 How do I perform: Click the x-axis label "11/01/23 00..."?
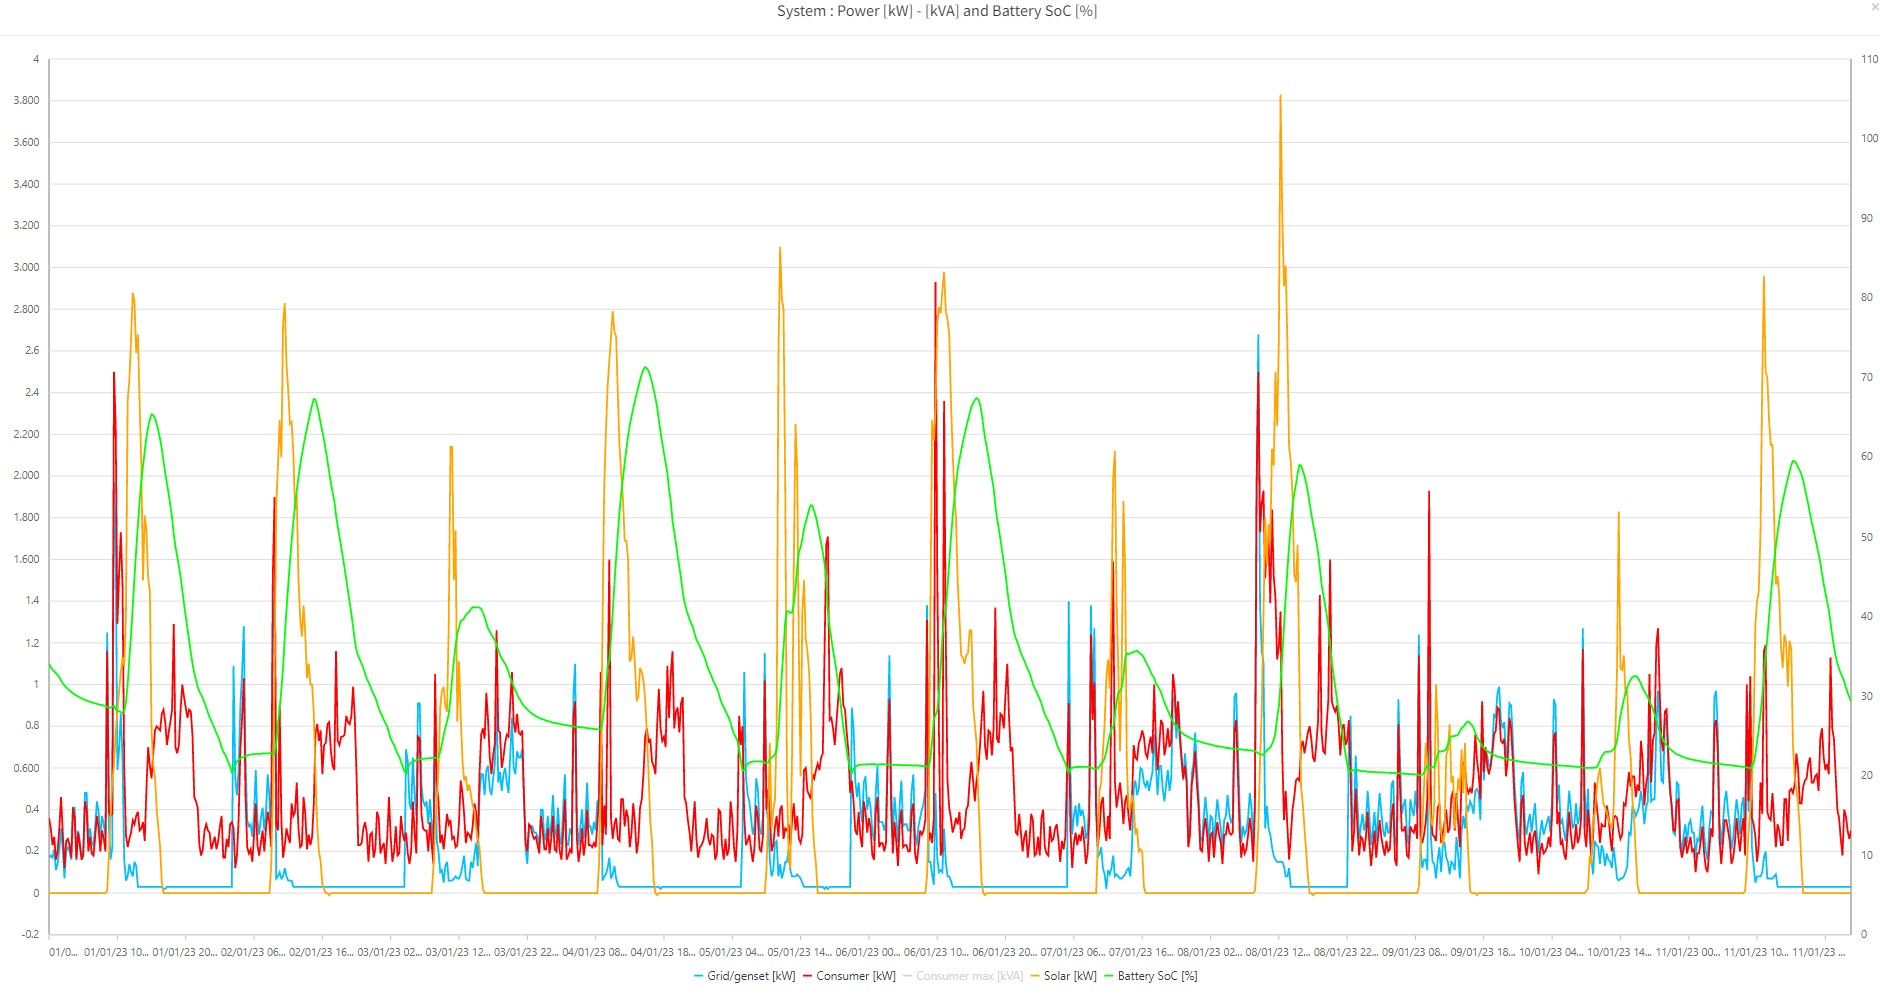coord(1688,952)
